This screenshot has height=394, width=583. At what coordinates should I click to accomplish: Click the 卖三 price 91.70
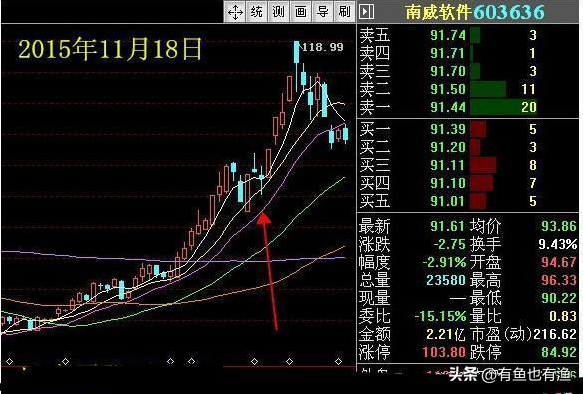[448, 71]
